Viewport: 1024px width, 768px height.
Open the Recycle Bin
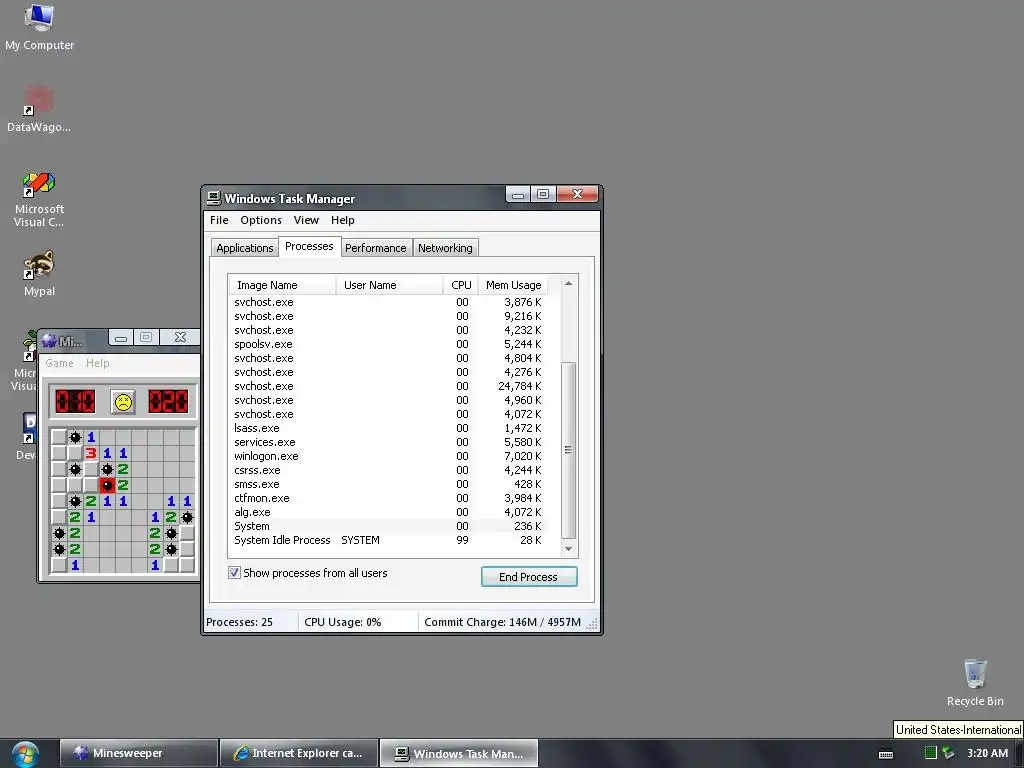975,683
